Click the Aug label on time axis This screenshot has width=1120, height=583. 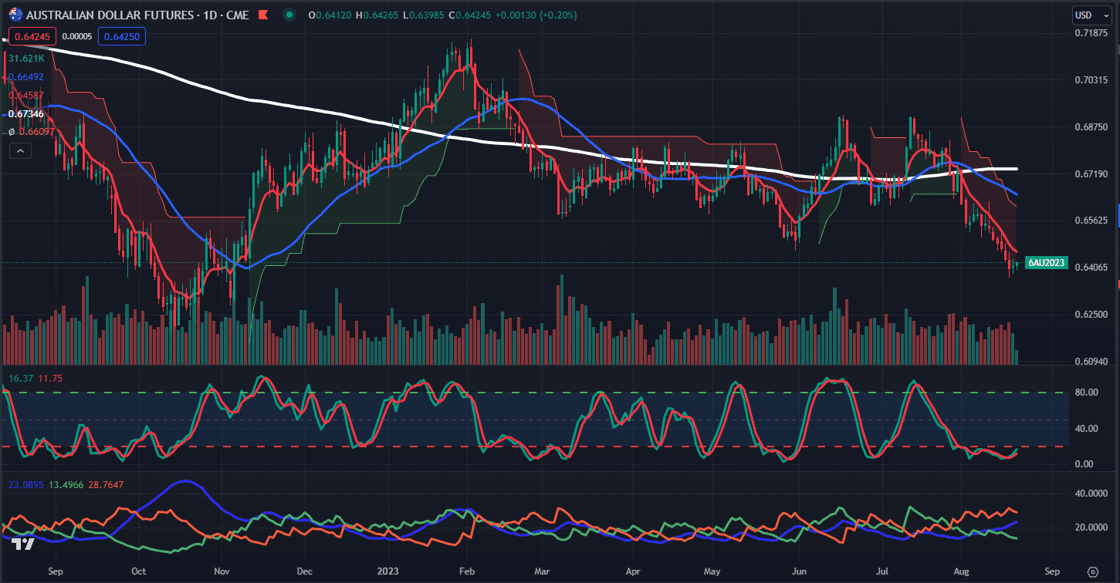click(x=961, y=572)
